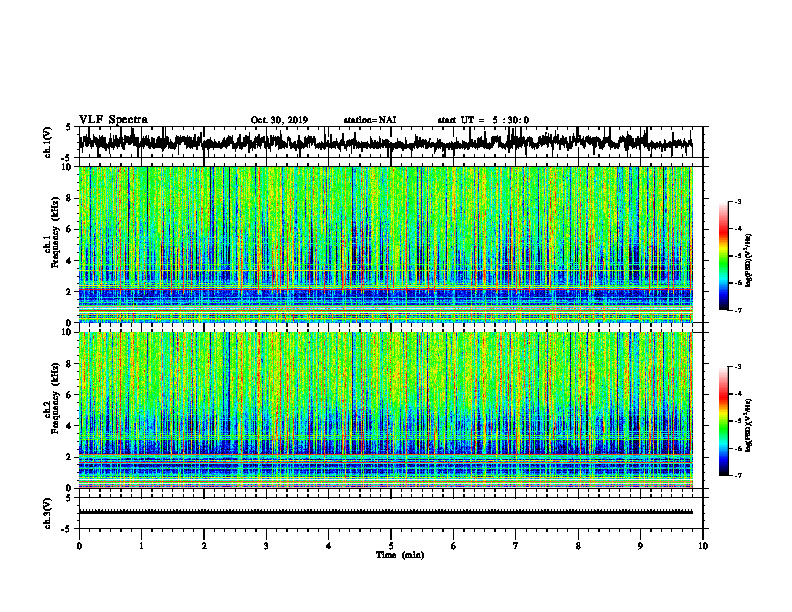
Task: Select the ch.2 "Frequency (kHz)" axis label
Action: click(x=55, y=398)
